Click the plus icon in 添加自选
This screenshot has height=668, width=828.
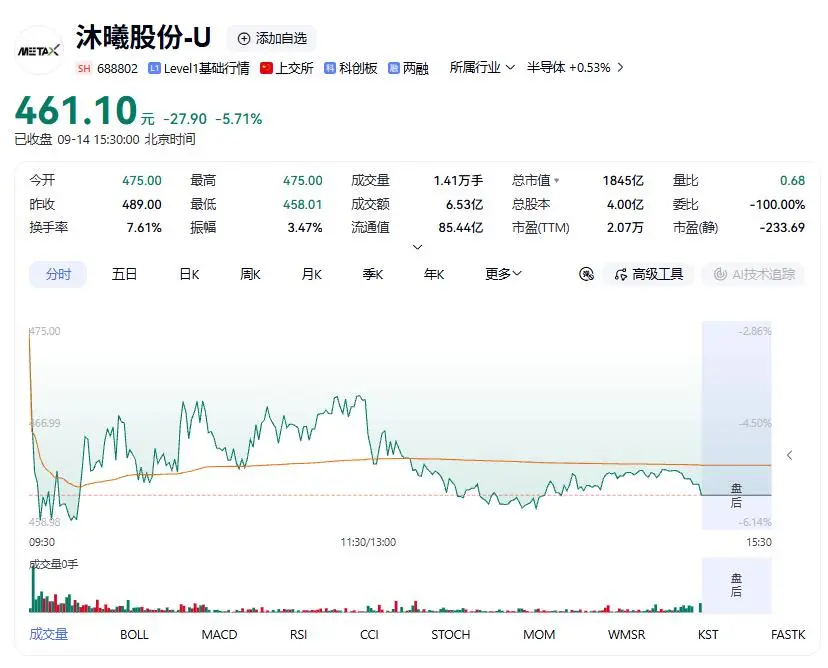(x=244, y=39)
